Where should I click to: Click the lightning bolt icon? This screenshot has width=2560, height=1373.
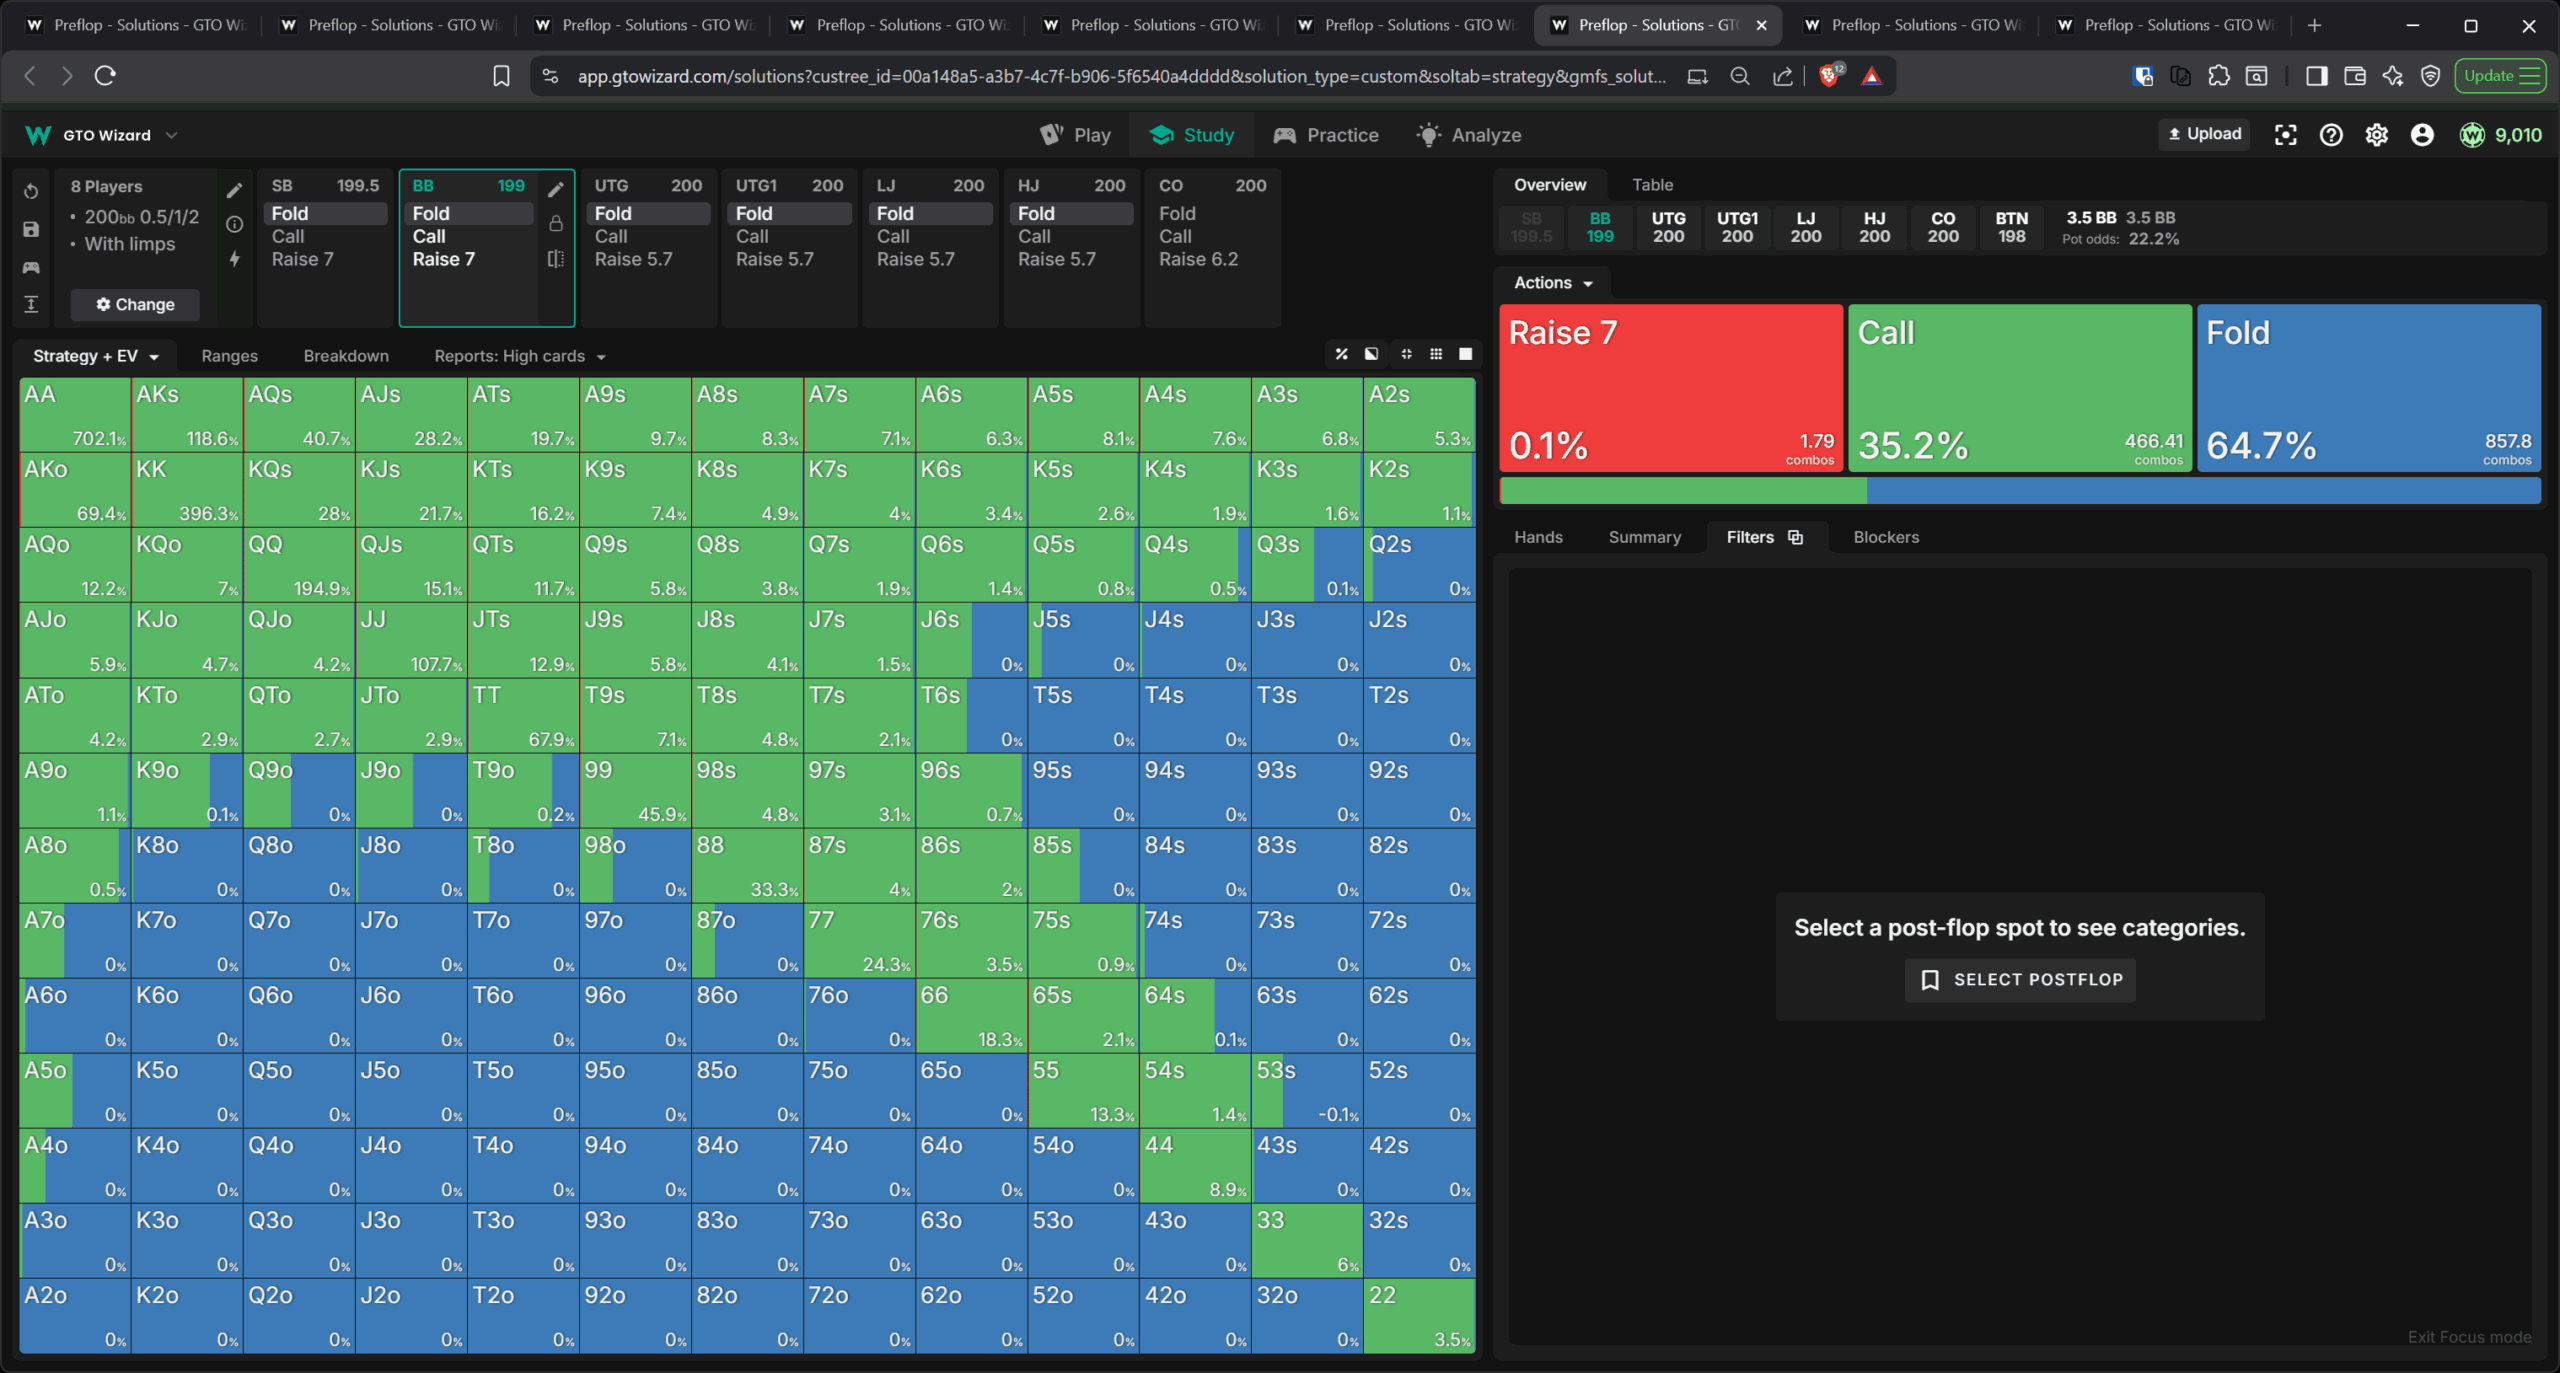pos(234,259)
